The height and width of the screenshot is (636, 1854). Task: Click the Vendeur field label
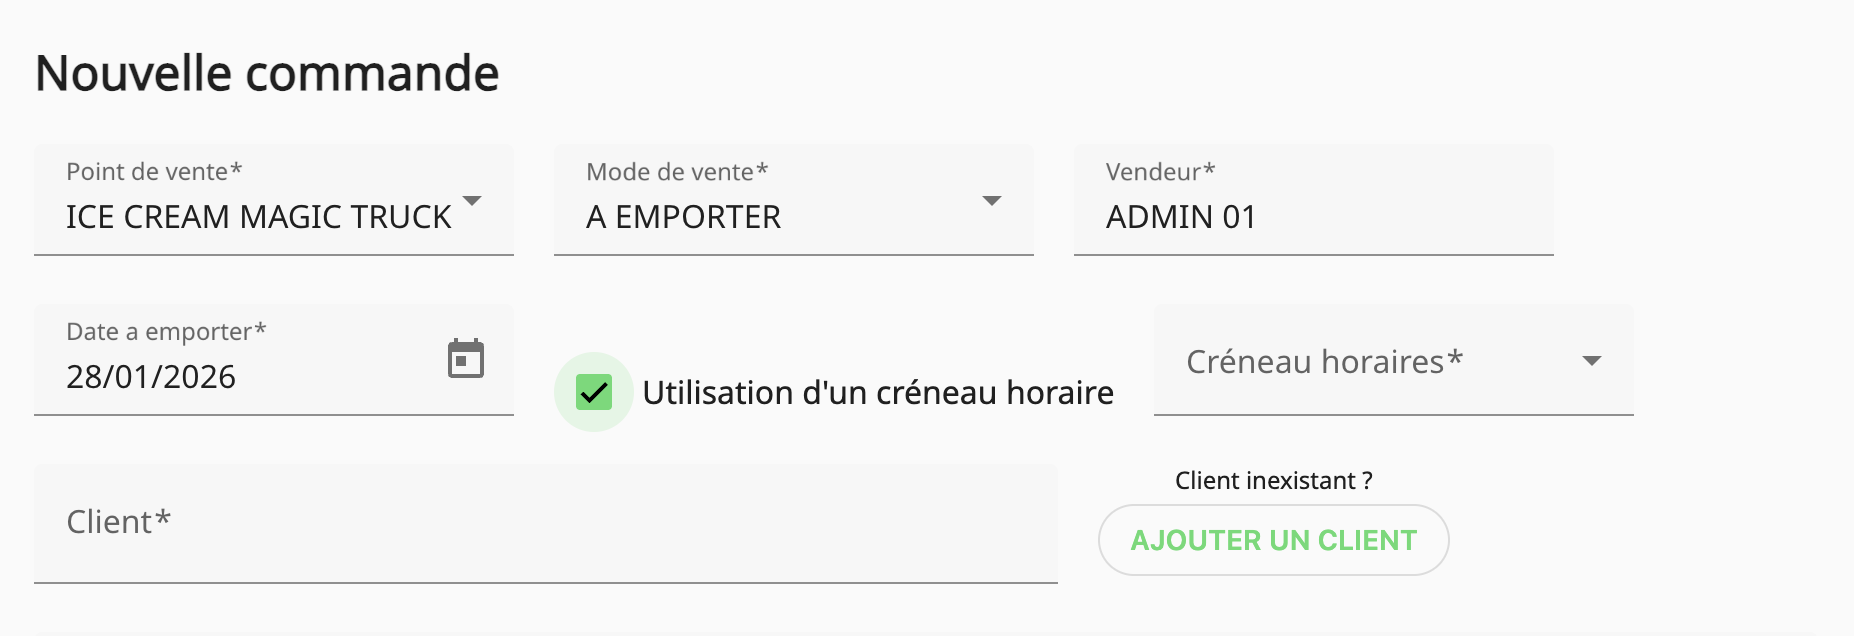coord(1160,172)
